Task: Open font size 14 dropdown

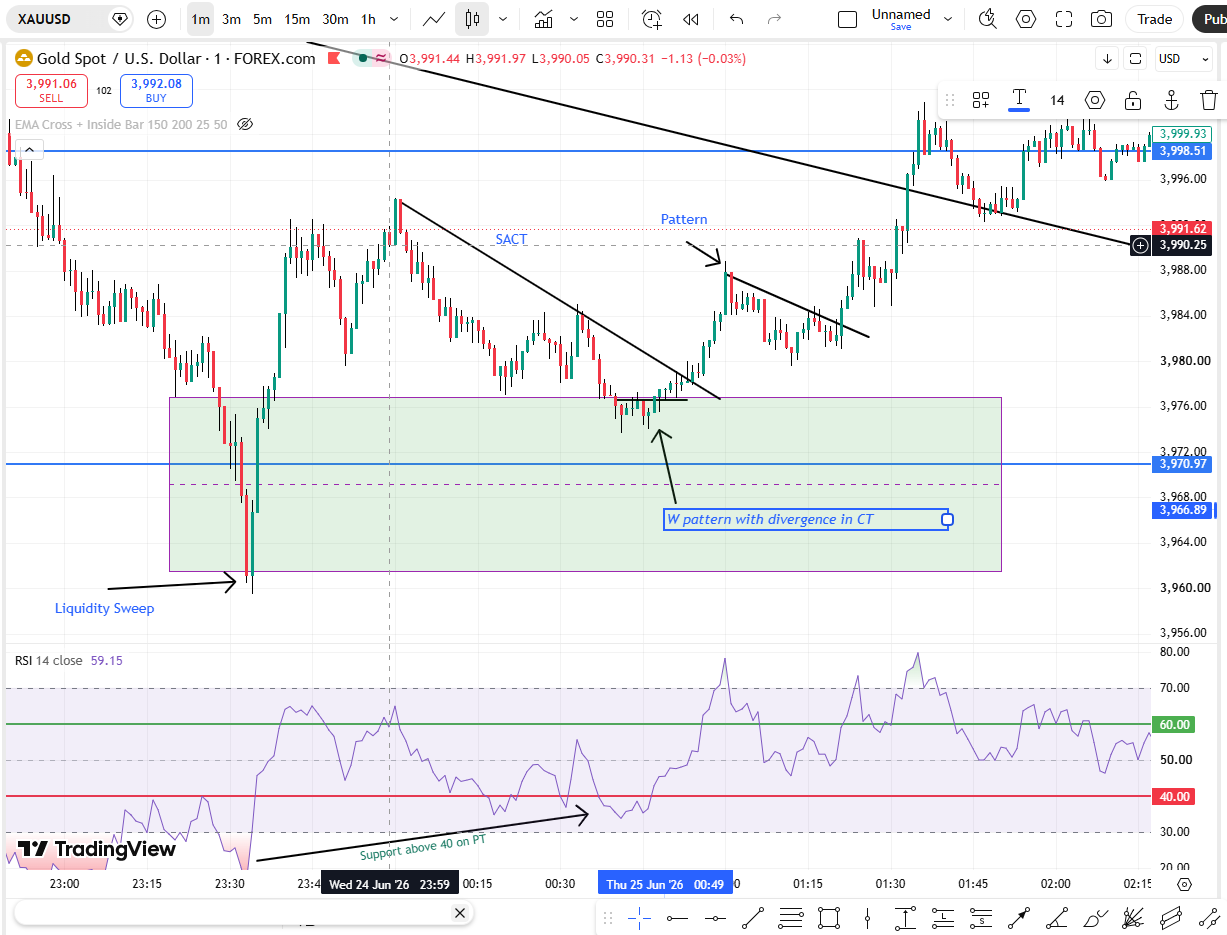Action: point(1057,100)
